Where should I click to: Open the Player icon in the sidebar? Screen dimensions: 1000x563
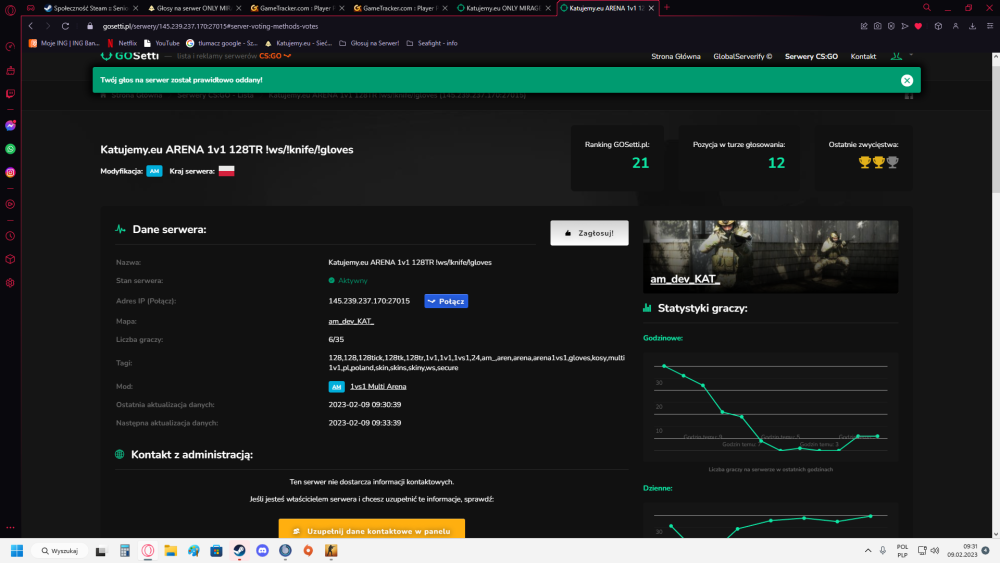pos(10,205)
